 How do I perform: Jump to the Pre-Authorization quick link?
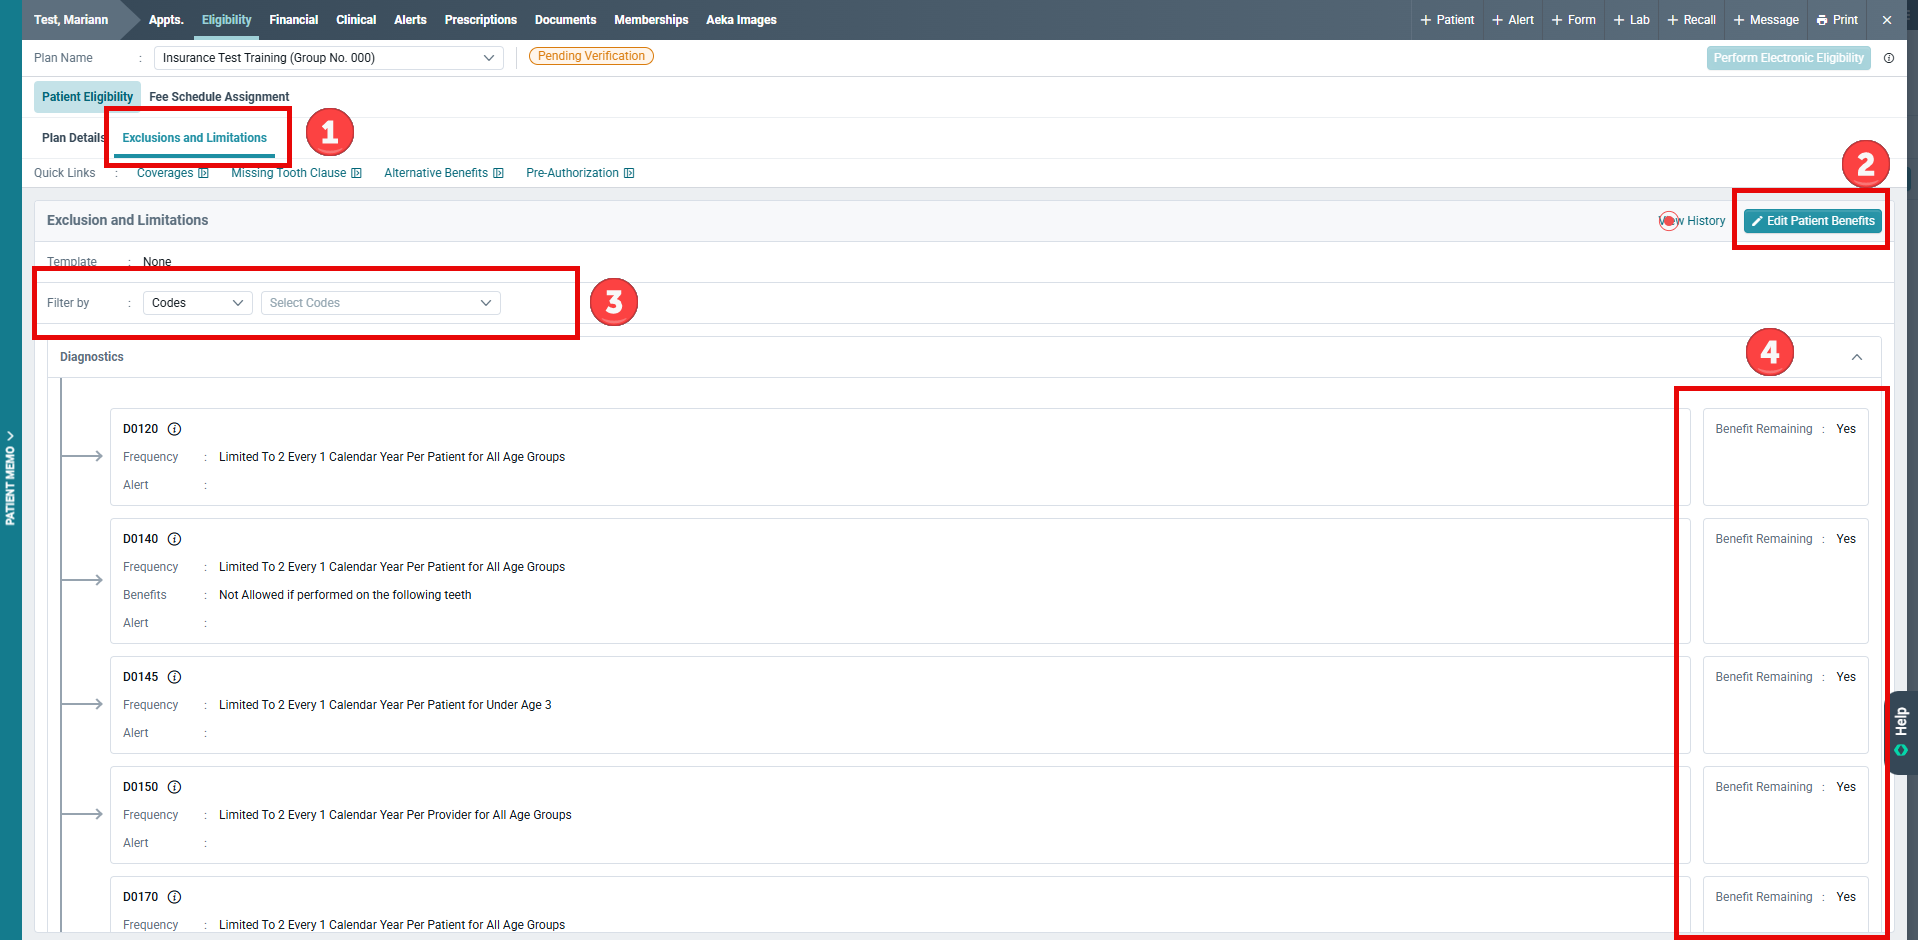tap(580, 173)
